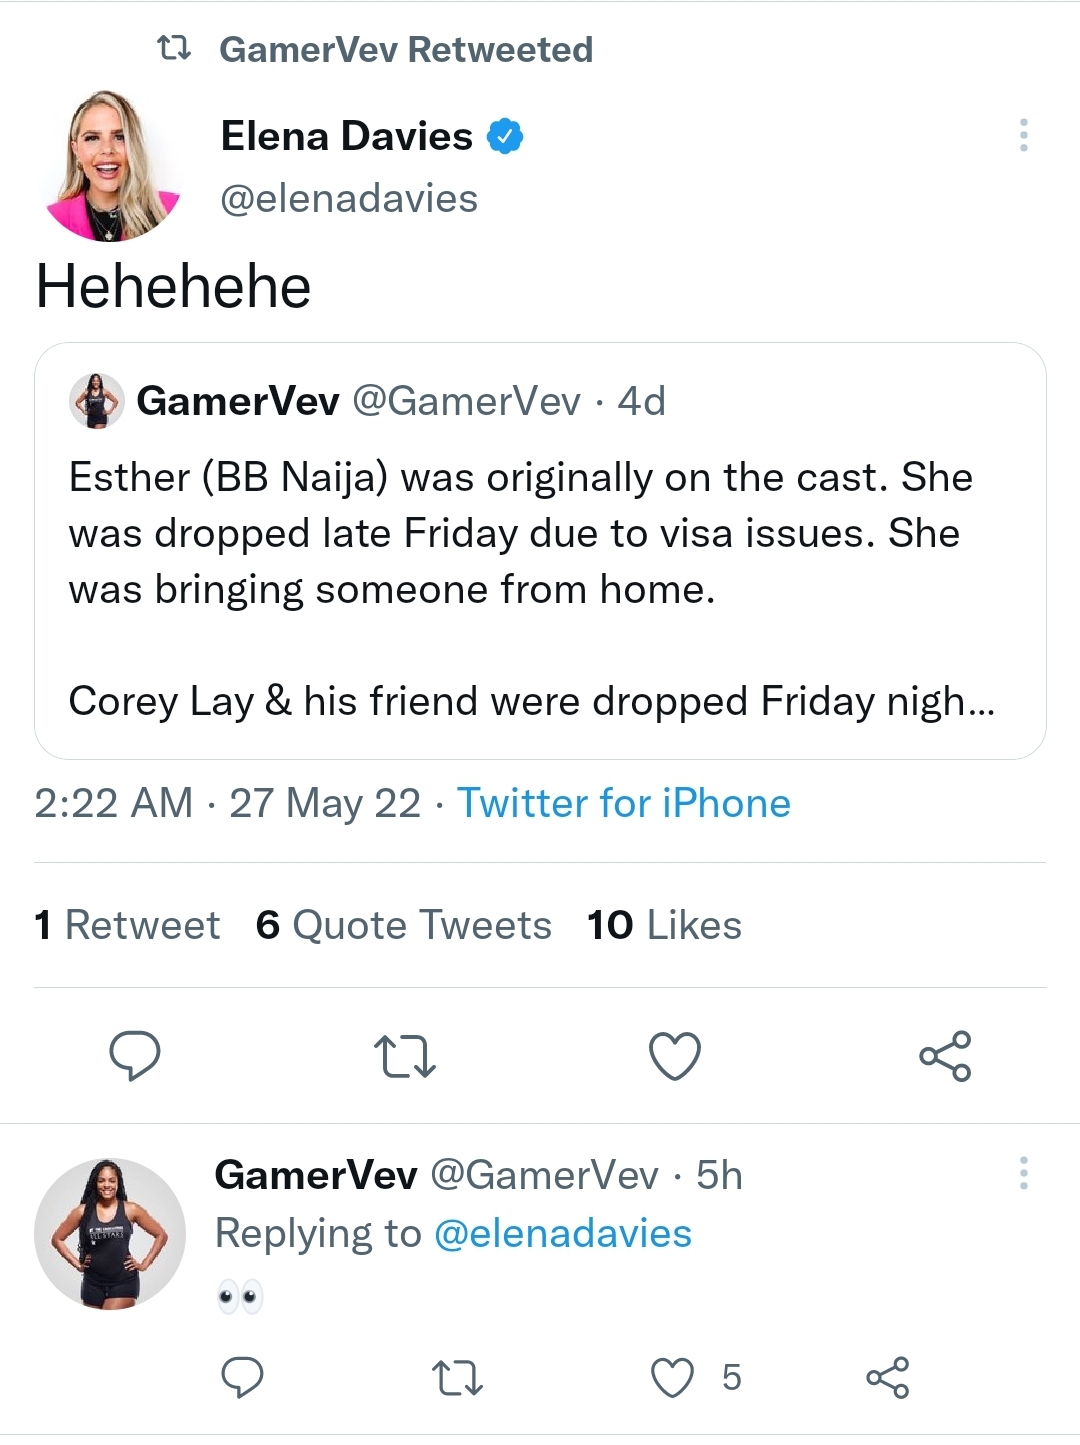This screenshot has width=1080, height=1445.
Task: Reply to Elena Davies' tweet with comment icon
Action: point(134,1056)
